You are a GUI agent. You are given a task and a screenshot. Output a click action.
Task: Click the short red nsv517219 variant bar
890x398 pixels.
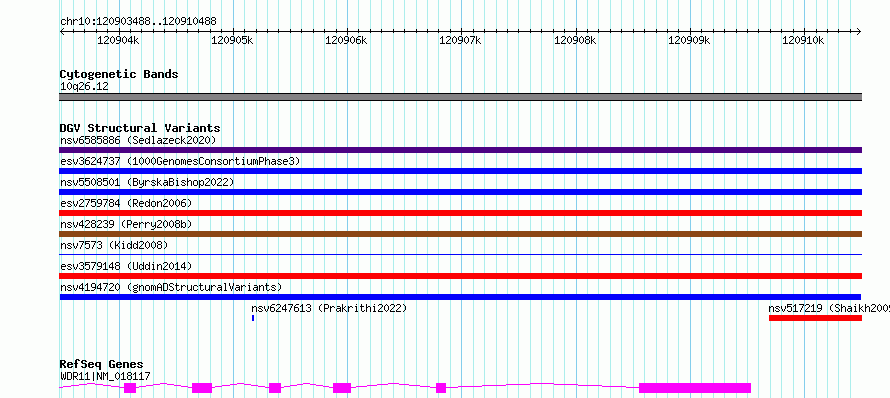tap(816, 318)
